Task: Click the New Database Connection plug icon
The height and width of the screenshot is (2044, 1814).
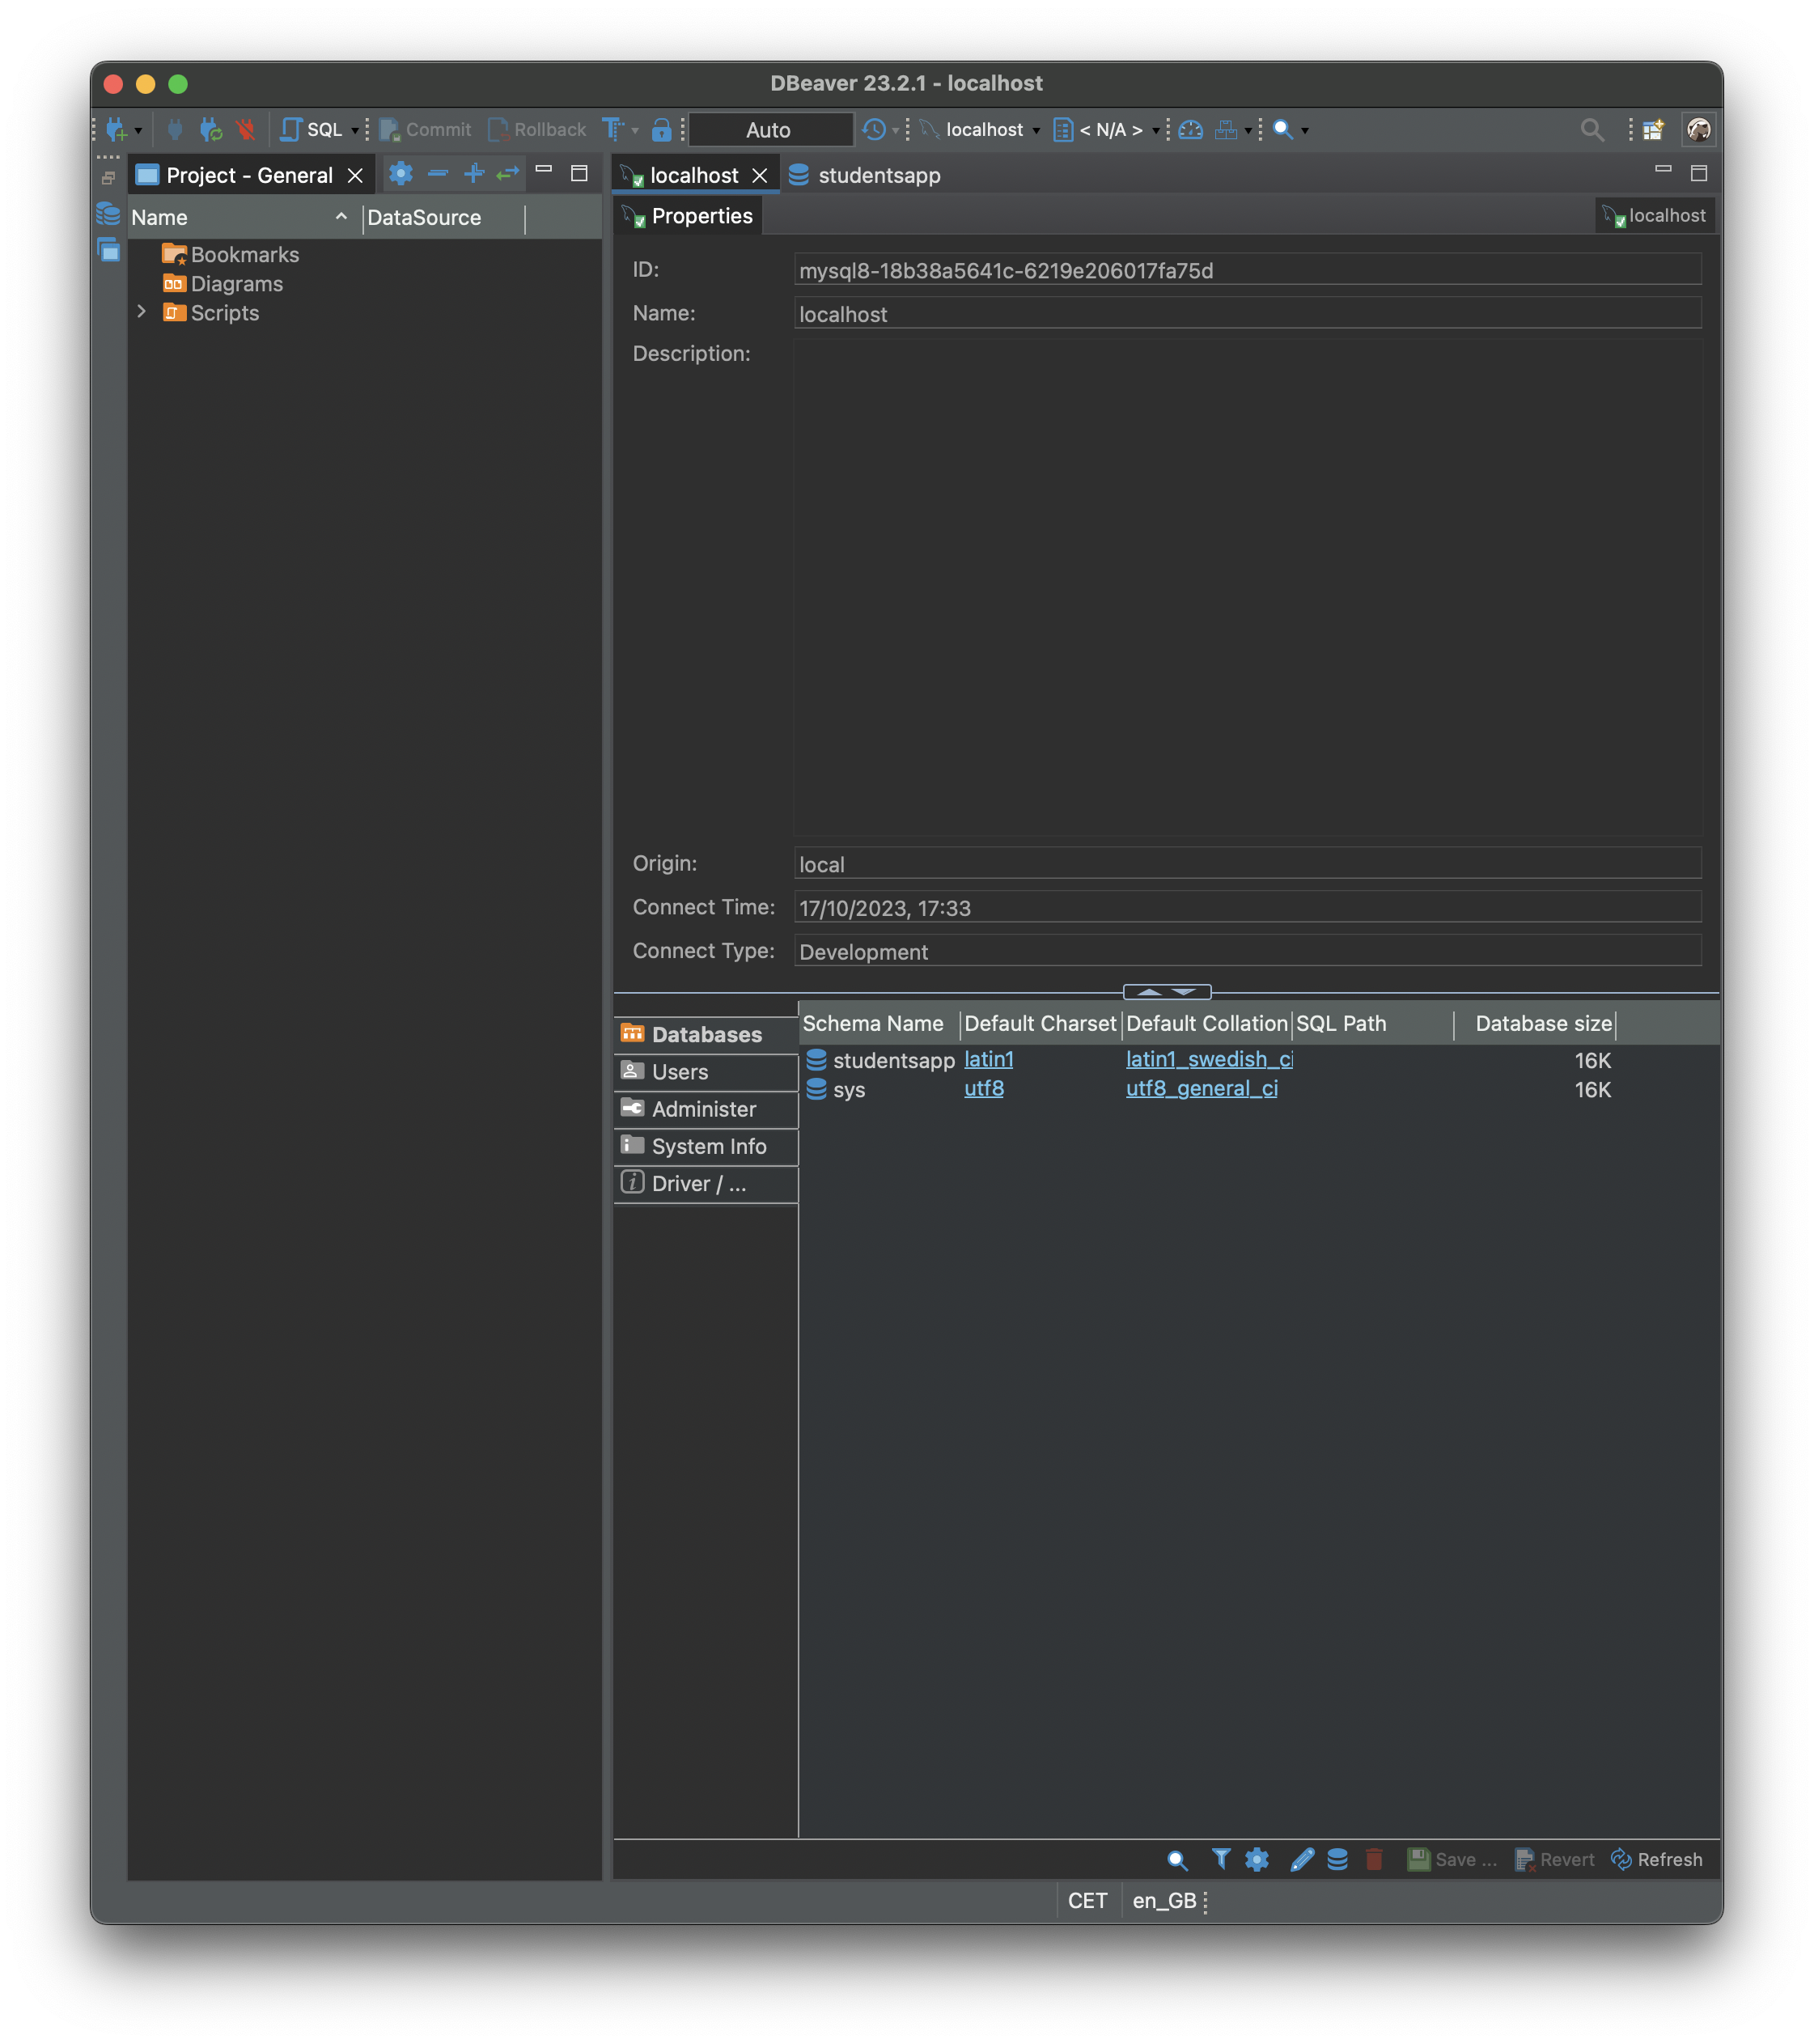Action: tap(116, 129)
